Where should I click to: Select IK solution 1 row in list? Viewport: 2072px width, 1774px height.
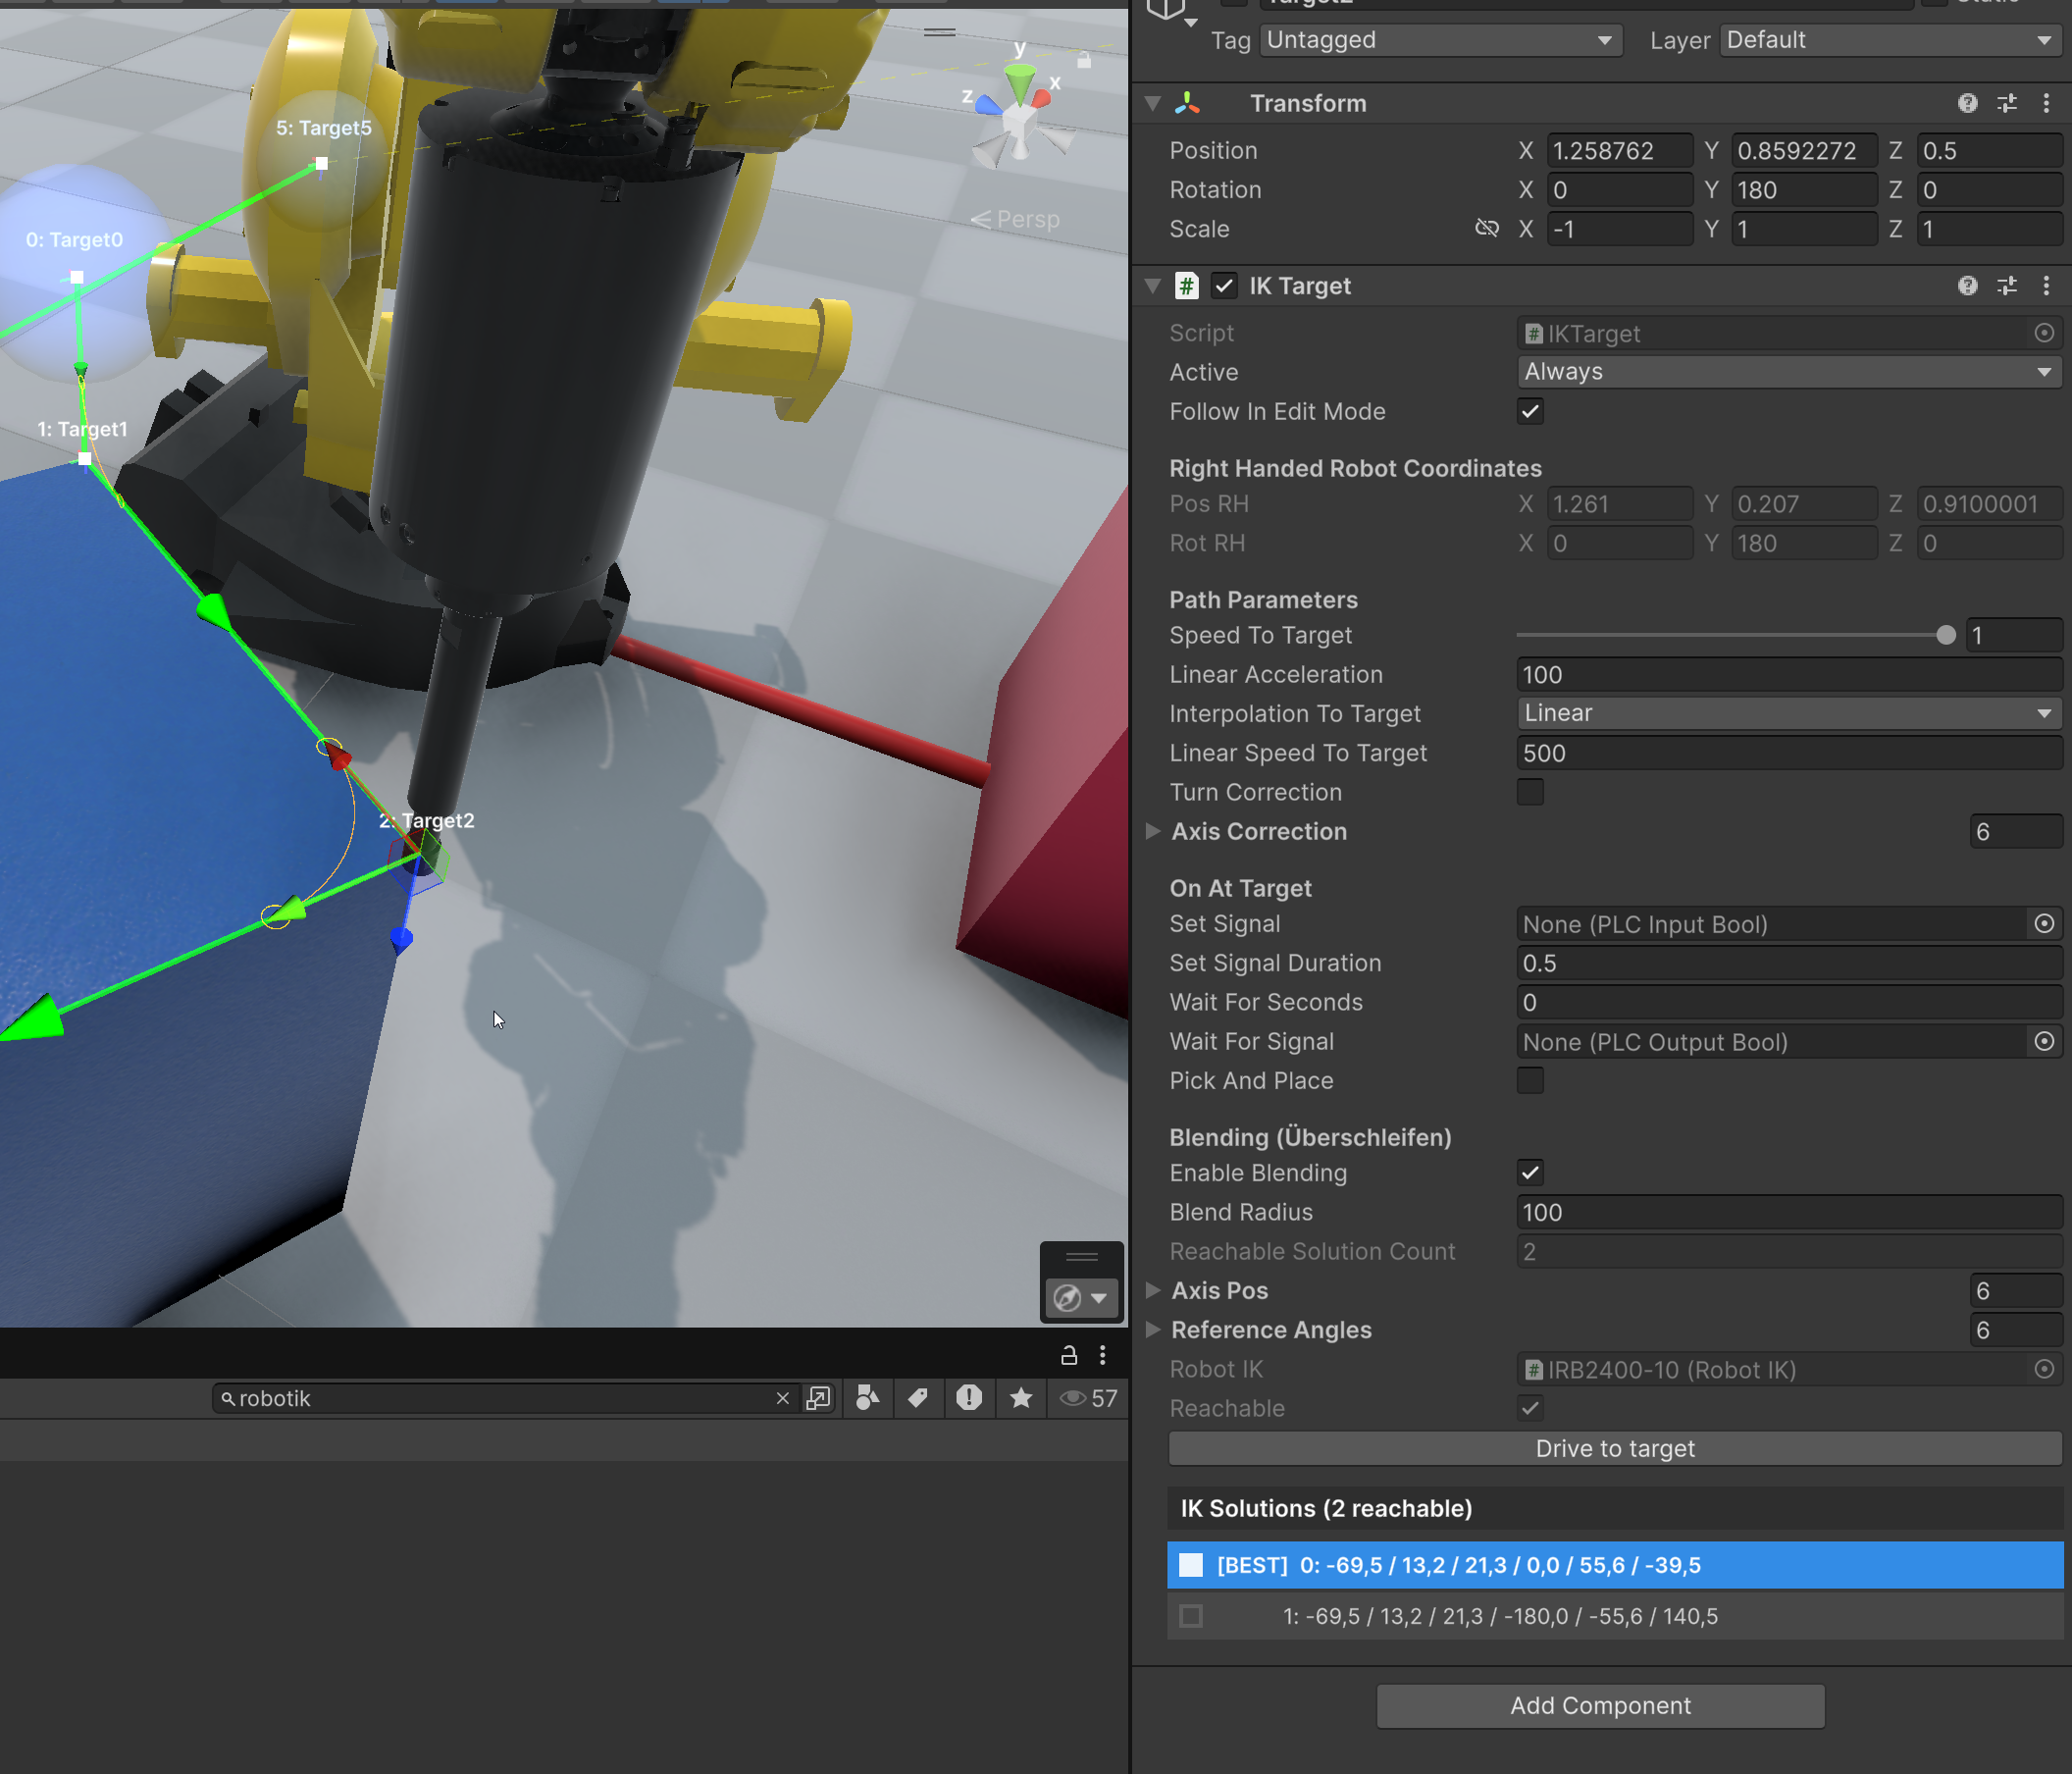(x=1614, y=1616)
